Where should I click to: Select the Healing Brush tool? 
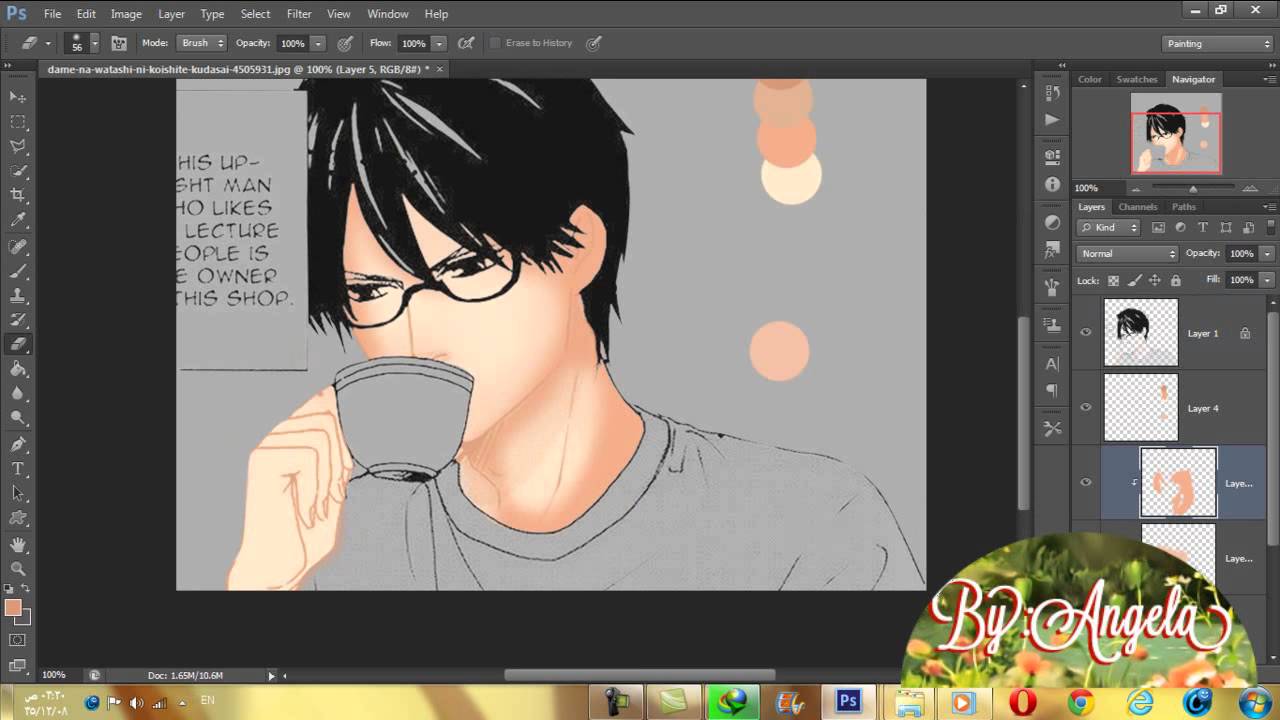(18, 246)
